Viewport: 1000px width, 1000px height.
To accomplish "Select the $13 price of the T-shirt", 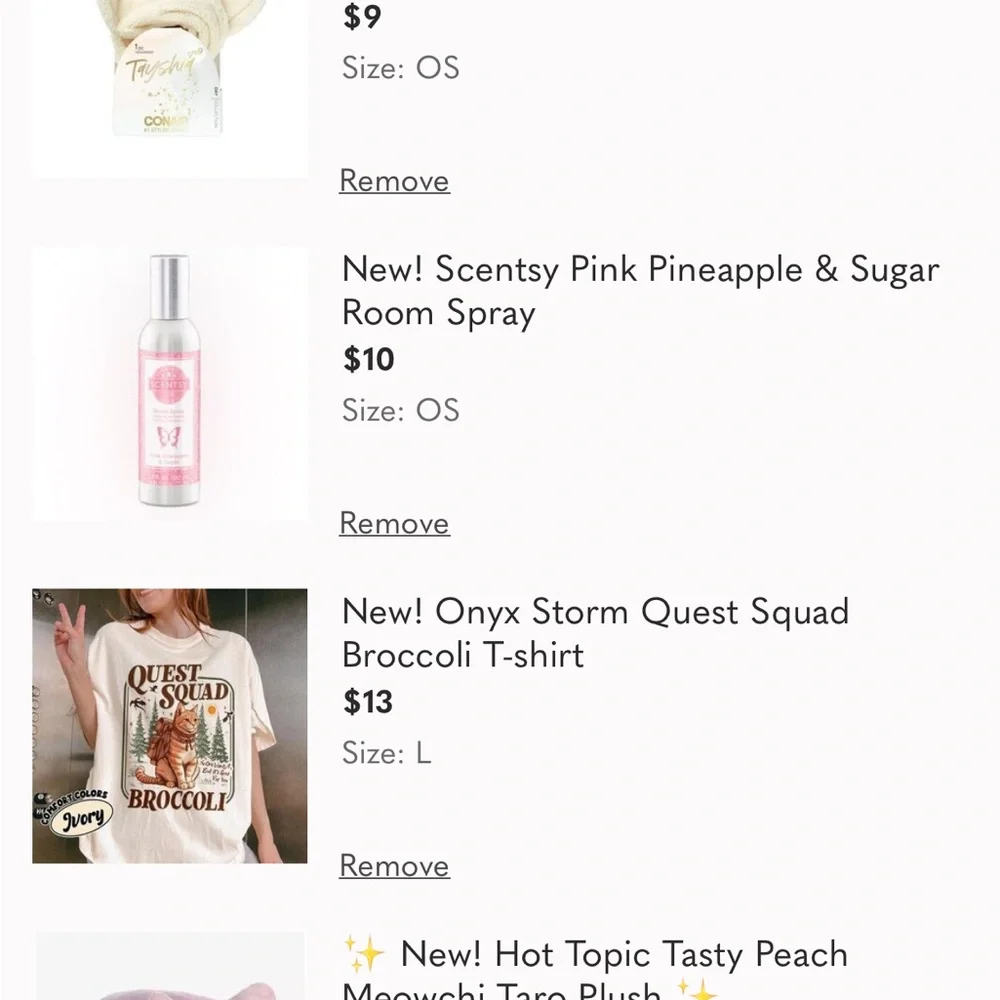I will click(x=368, y=702).
